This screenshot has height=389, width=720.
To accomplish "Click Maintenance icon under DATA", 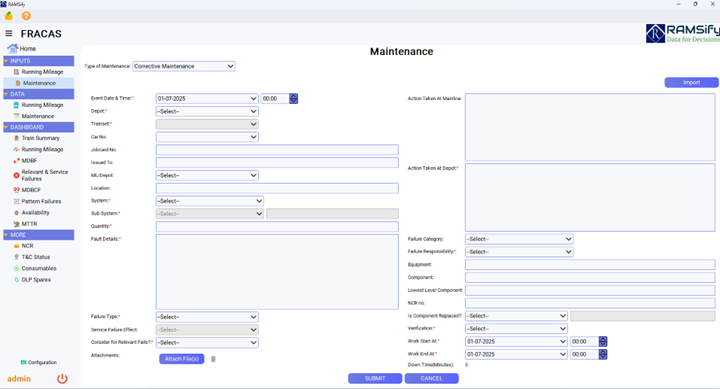I will click(17, 116).
